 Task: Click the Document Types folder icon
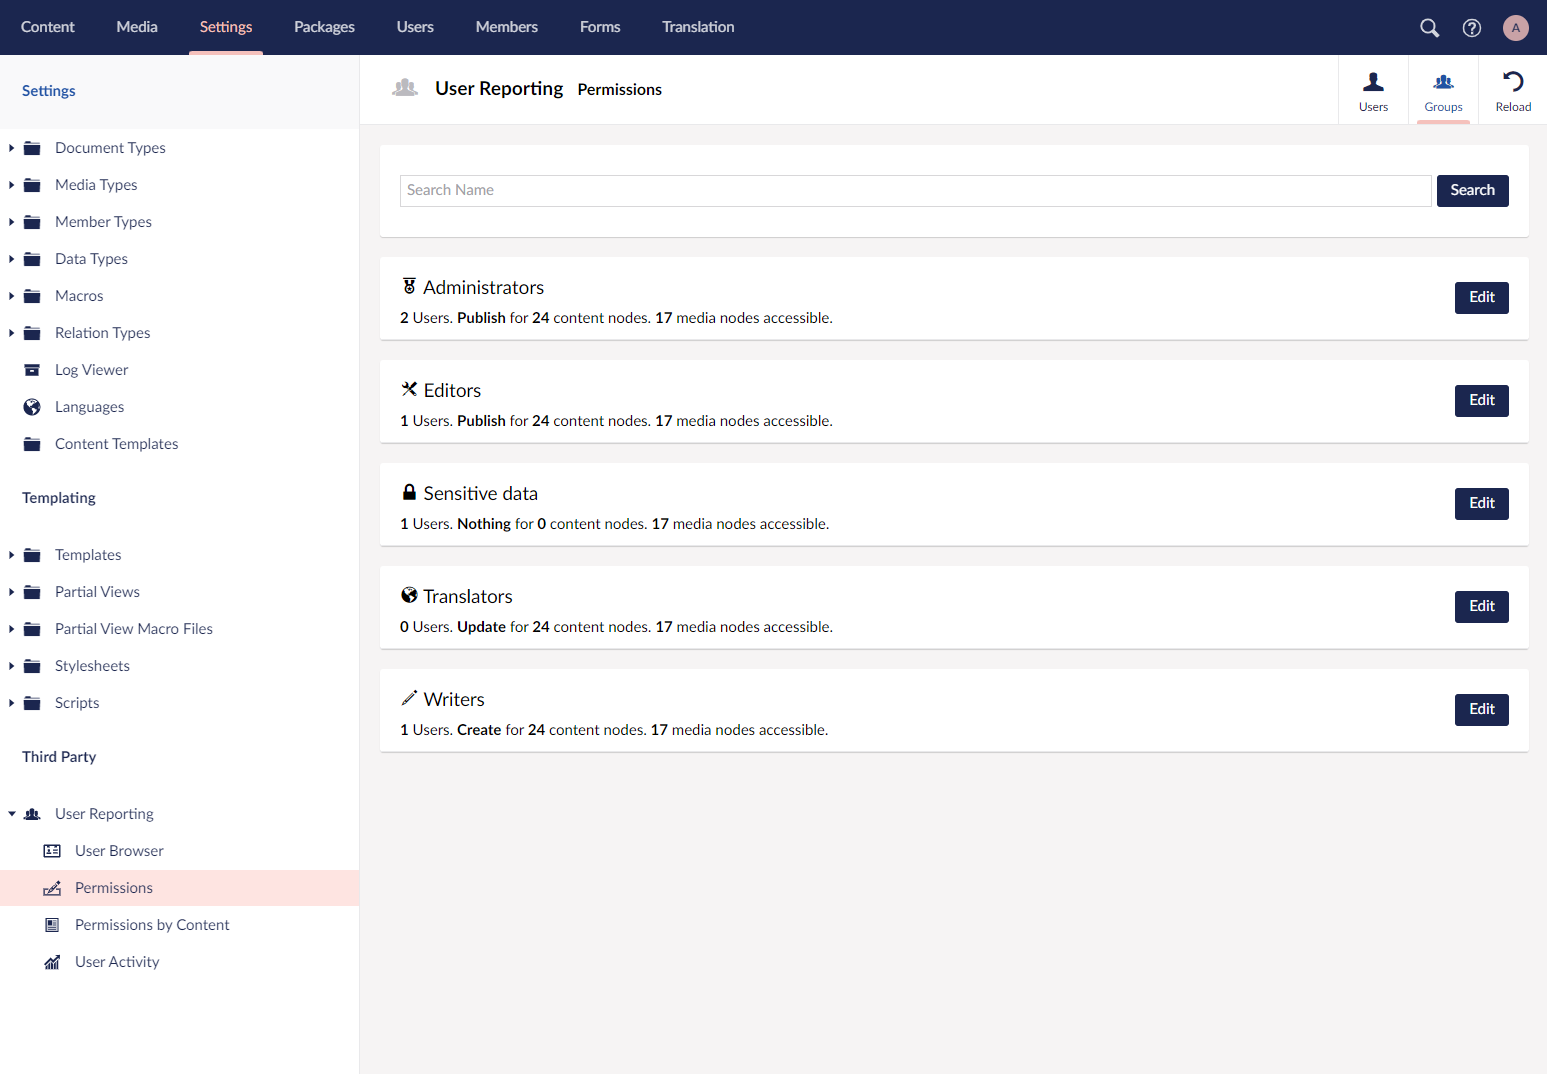click(32, 148)
